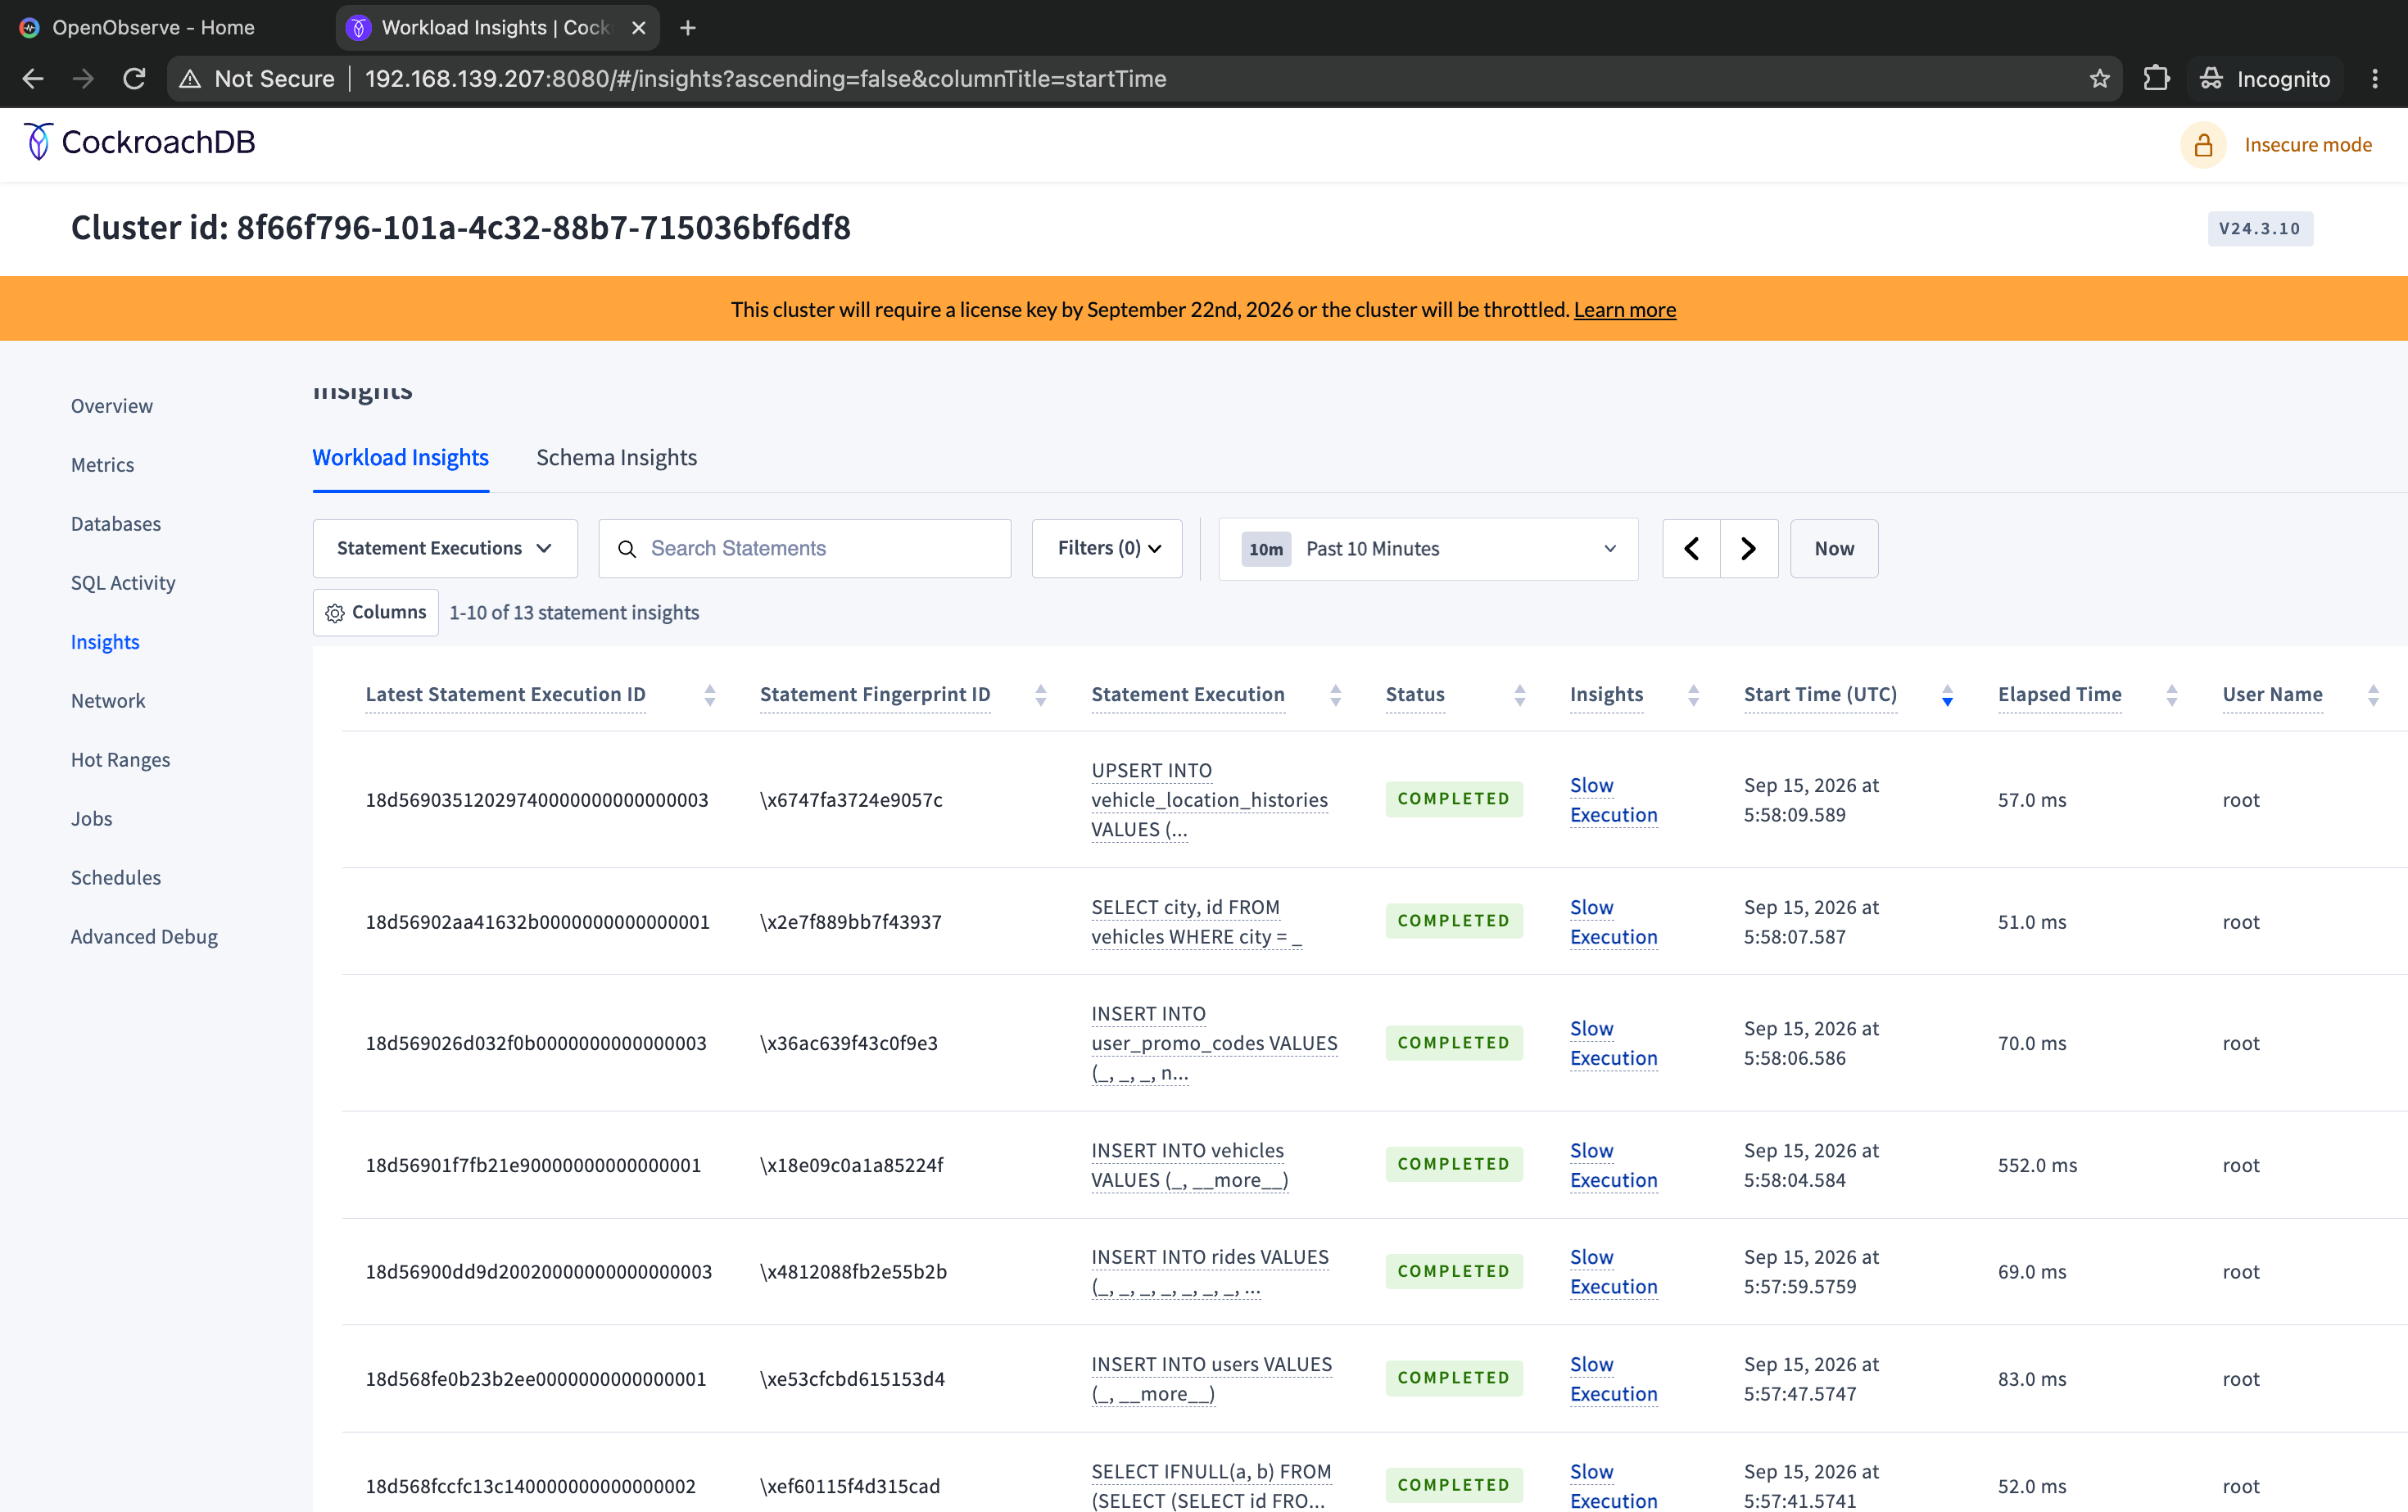This screenshot has width=2408, height=1512.
Task: Open INSERT INTO vehicles VALUES statement
Action: 1189,1165
